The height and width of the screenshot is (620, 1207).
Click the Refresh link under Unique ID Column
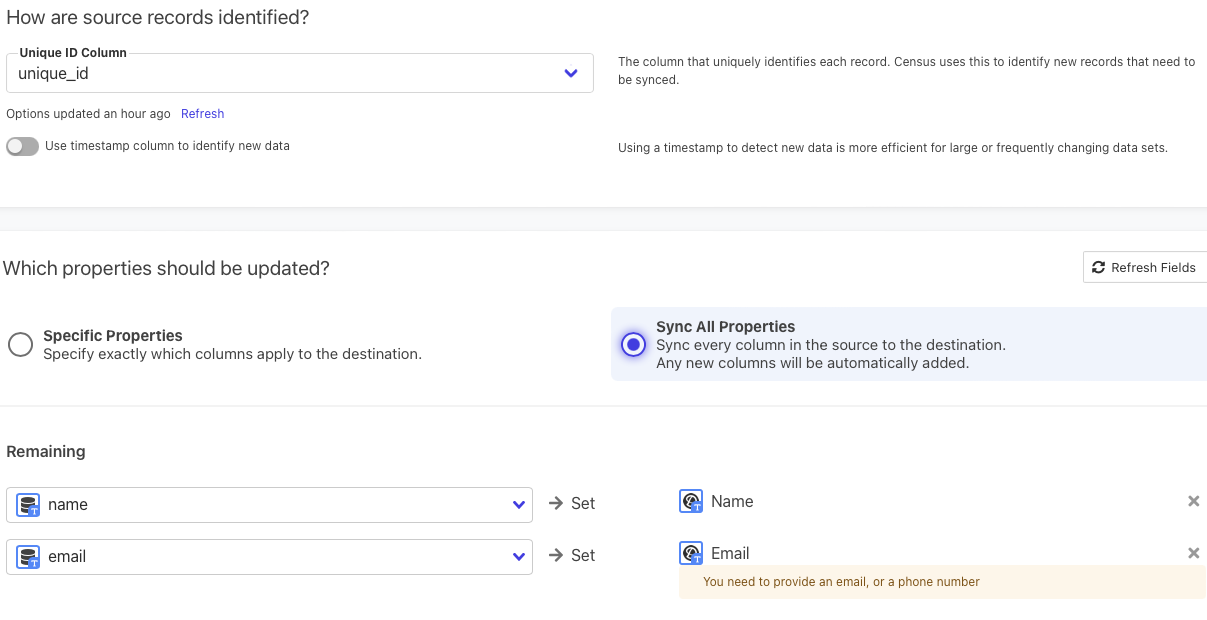(202, 114)
